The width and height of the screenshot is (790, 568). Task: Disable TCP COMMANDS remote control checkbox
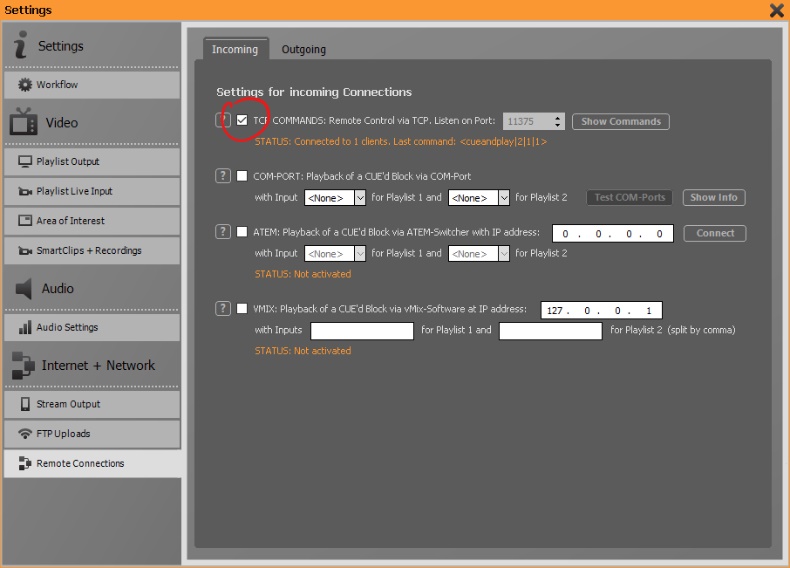pyautogui.click(x=242, y=120)
